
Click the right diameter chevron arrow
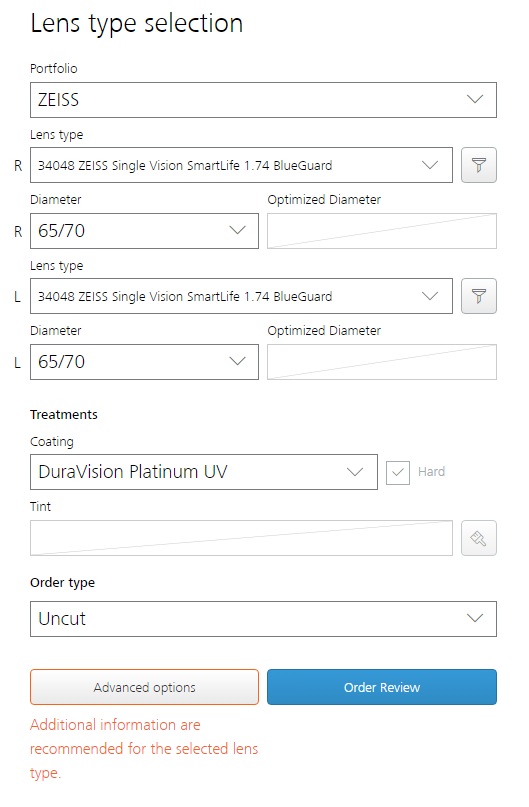tap(237, 230)
